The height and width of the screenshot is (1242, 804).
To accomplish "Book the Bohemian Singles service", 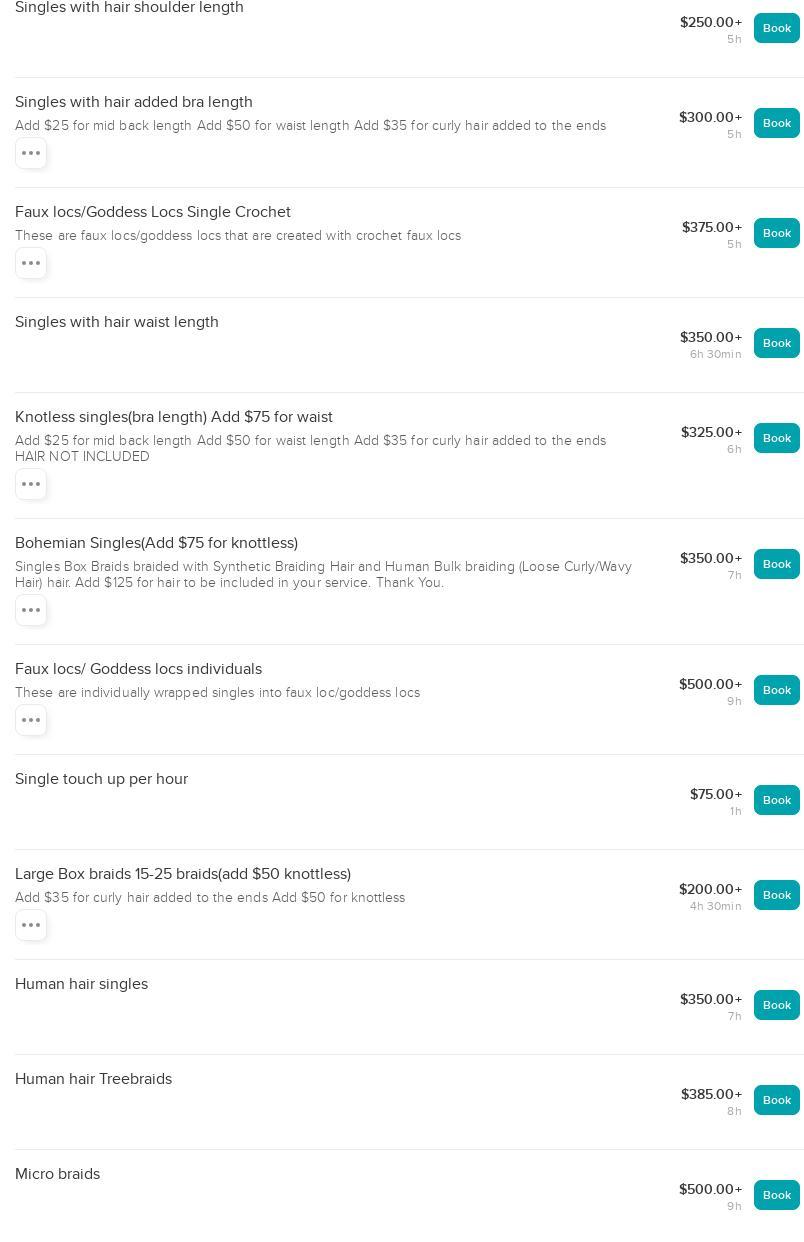I will click(776, 564).
